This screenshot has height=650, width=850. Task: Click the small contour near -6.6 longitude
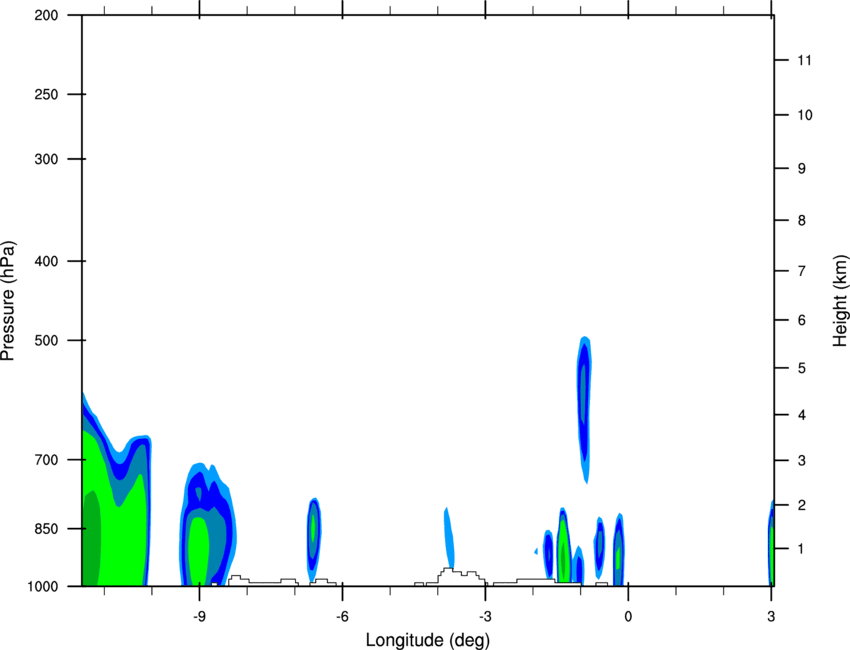313,539
